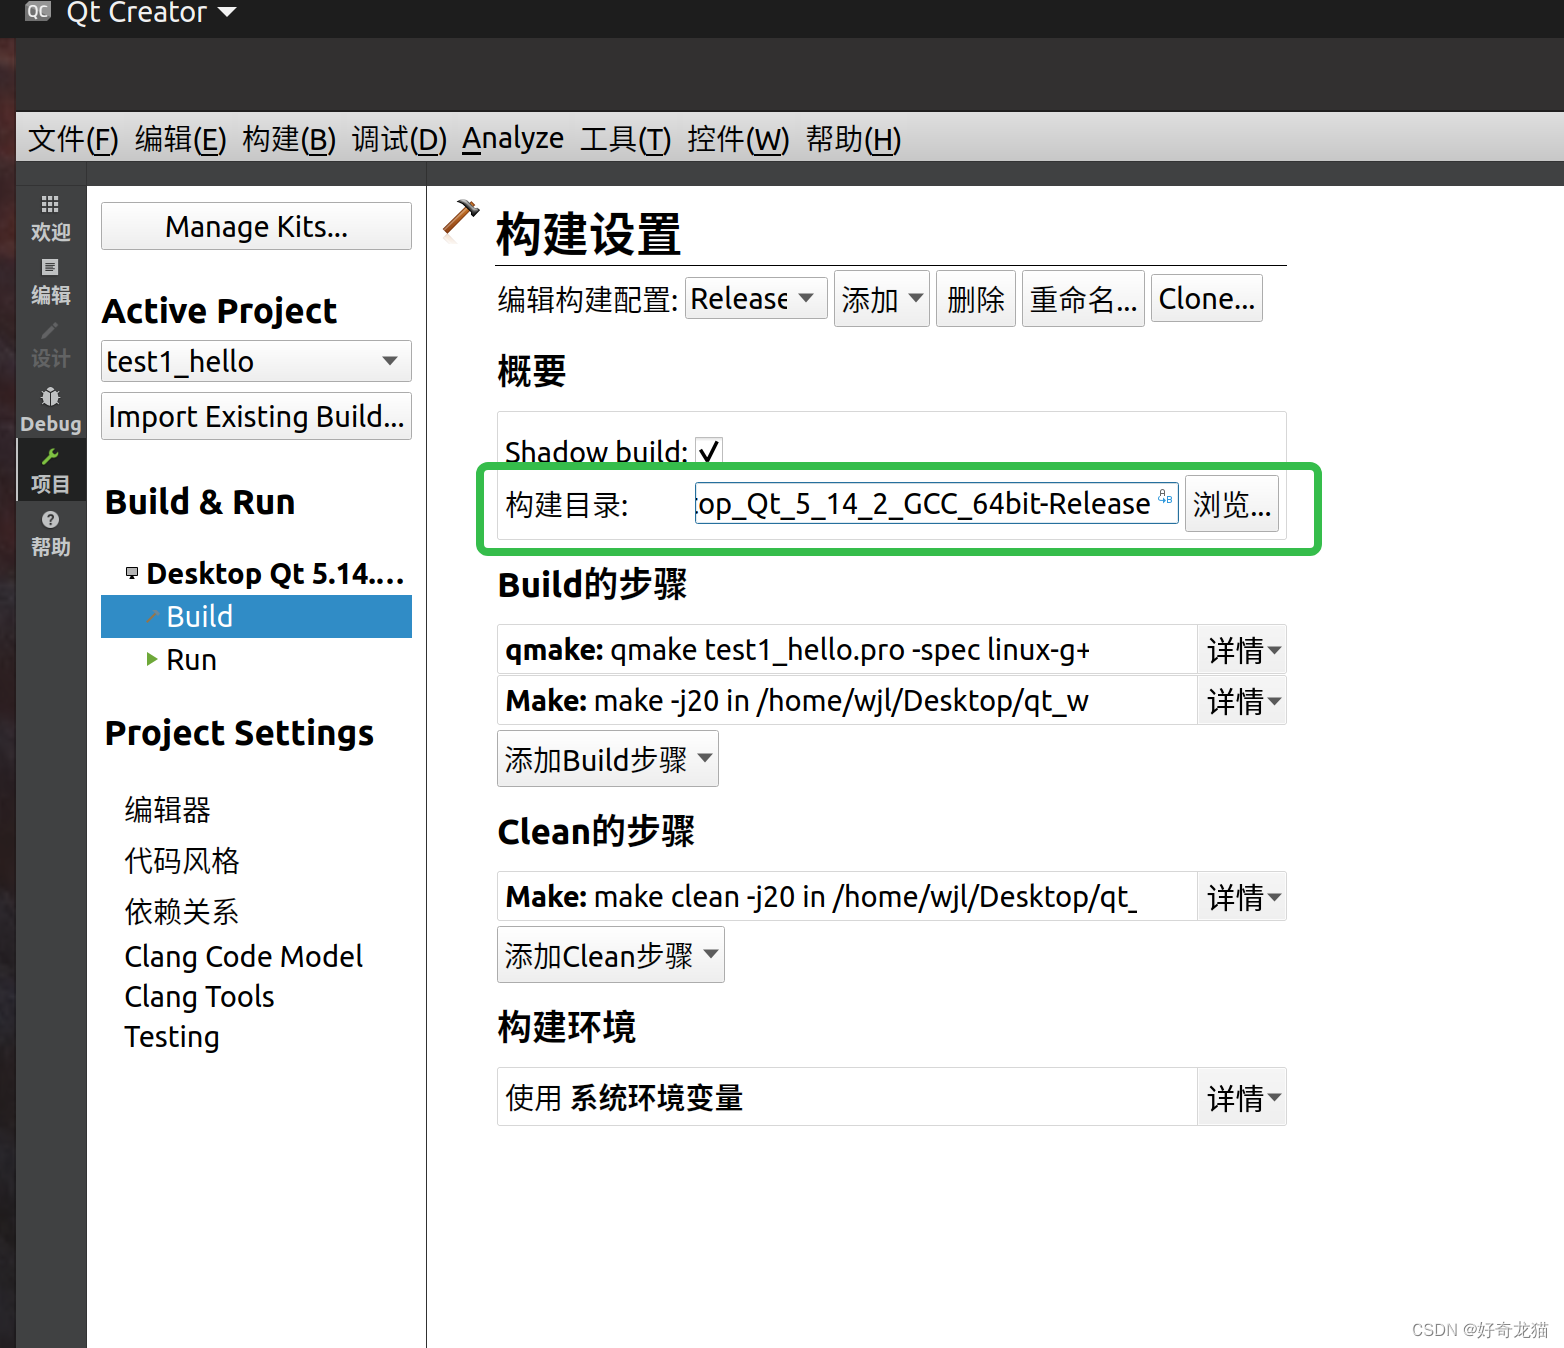Open Clang Code Model settings
Image resolution: width=1564 pixels, height=1348 pixels.
pos(243,956)
